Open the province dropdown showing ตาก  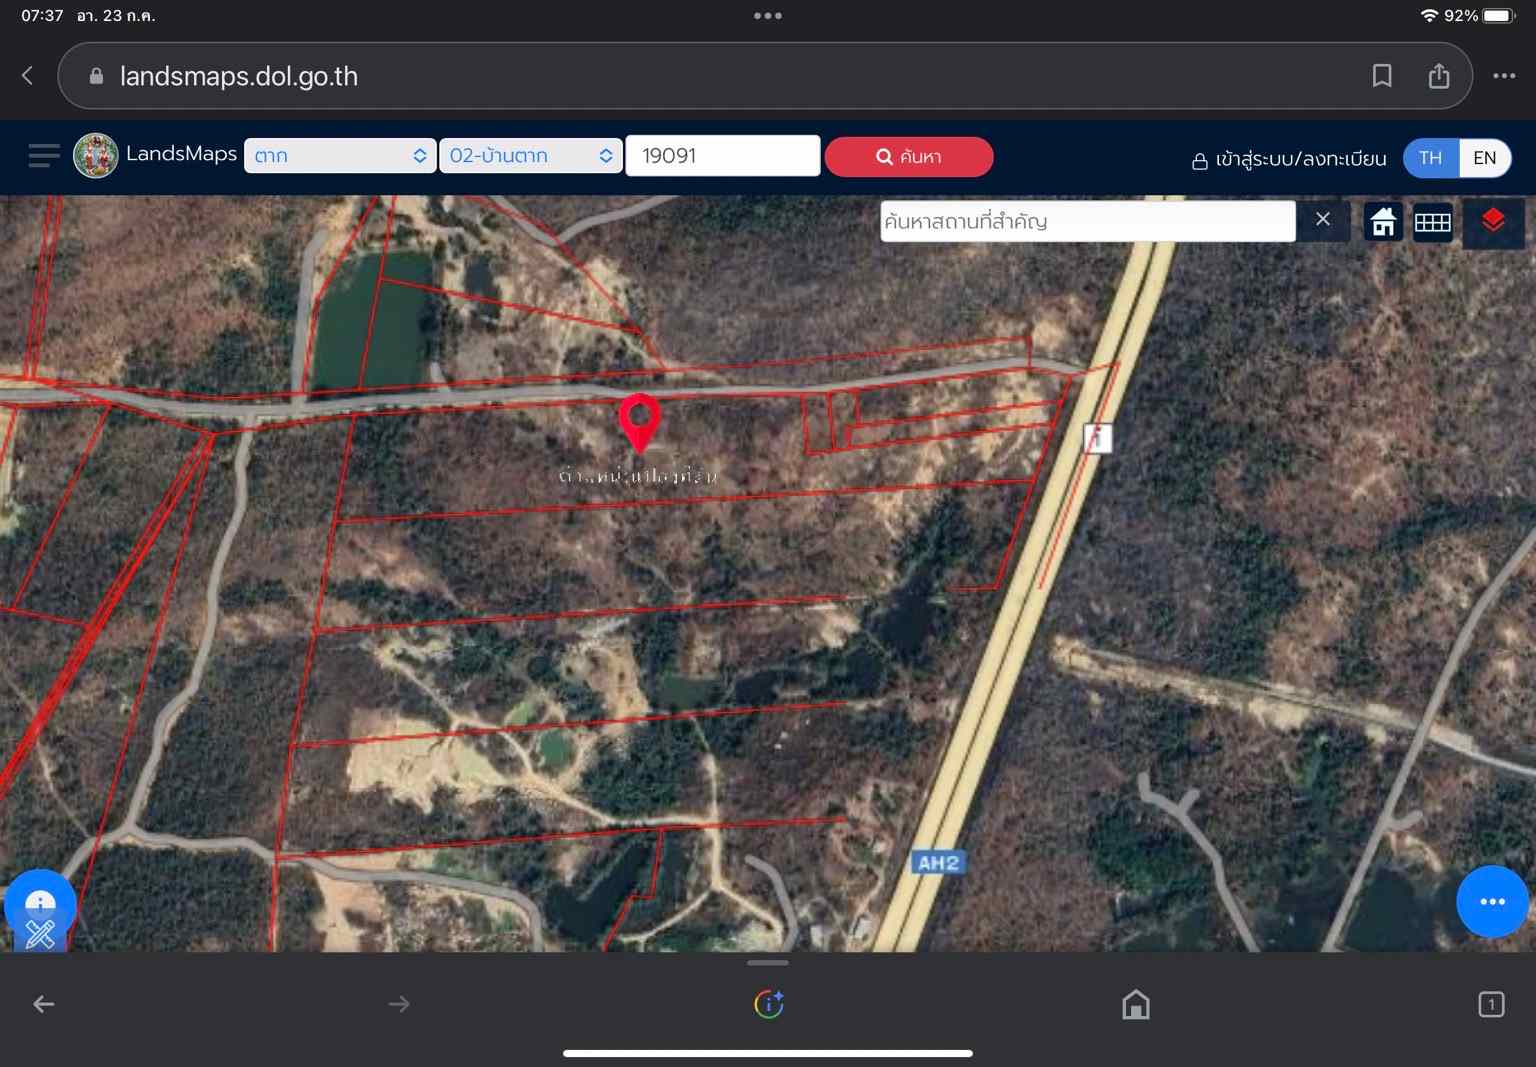coord(340,156)
